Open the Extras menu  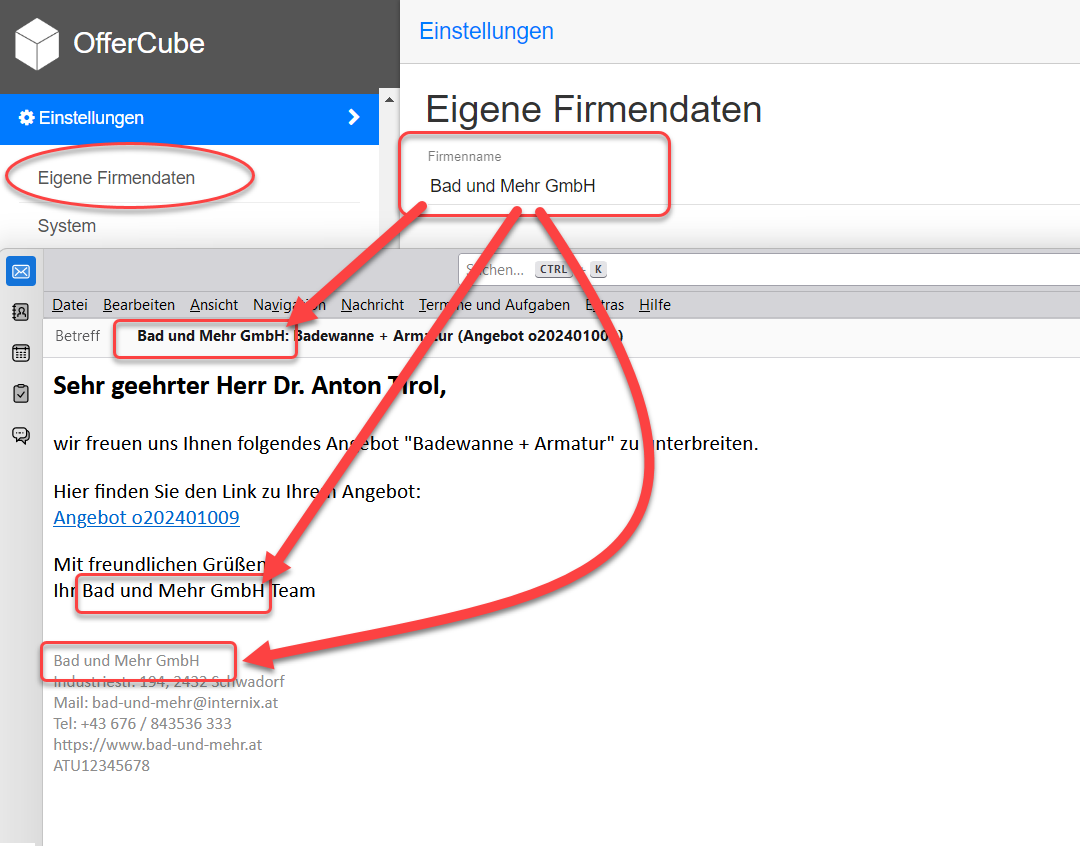604,305
